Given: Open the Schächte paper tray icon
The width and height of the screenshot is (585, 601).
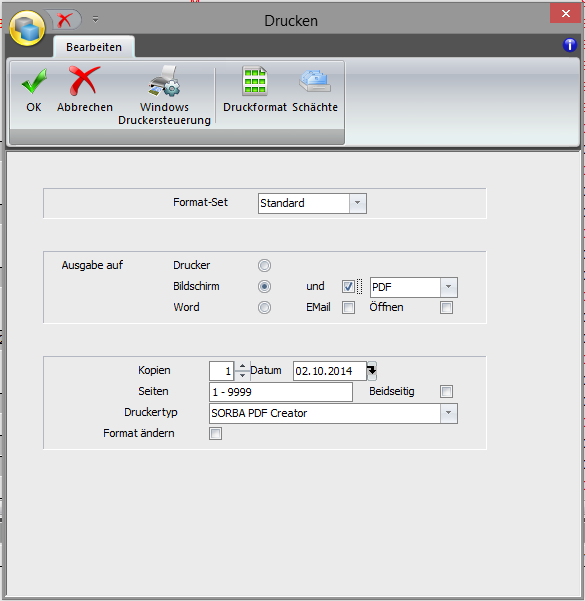Looking at the screenshot, I should (x=314, y=81).
